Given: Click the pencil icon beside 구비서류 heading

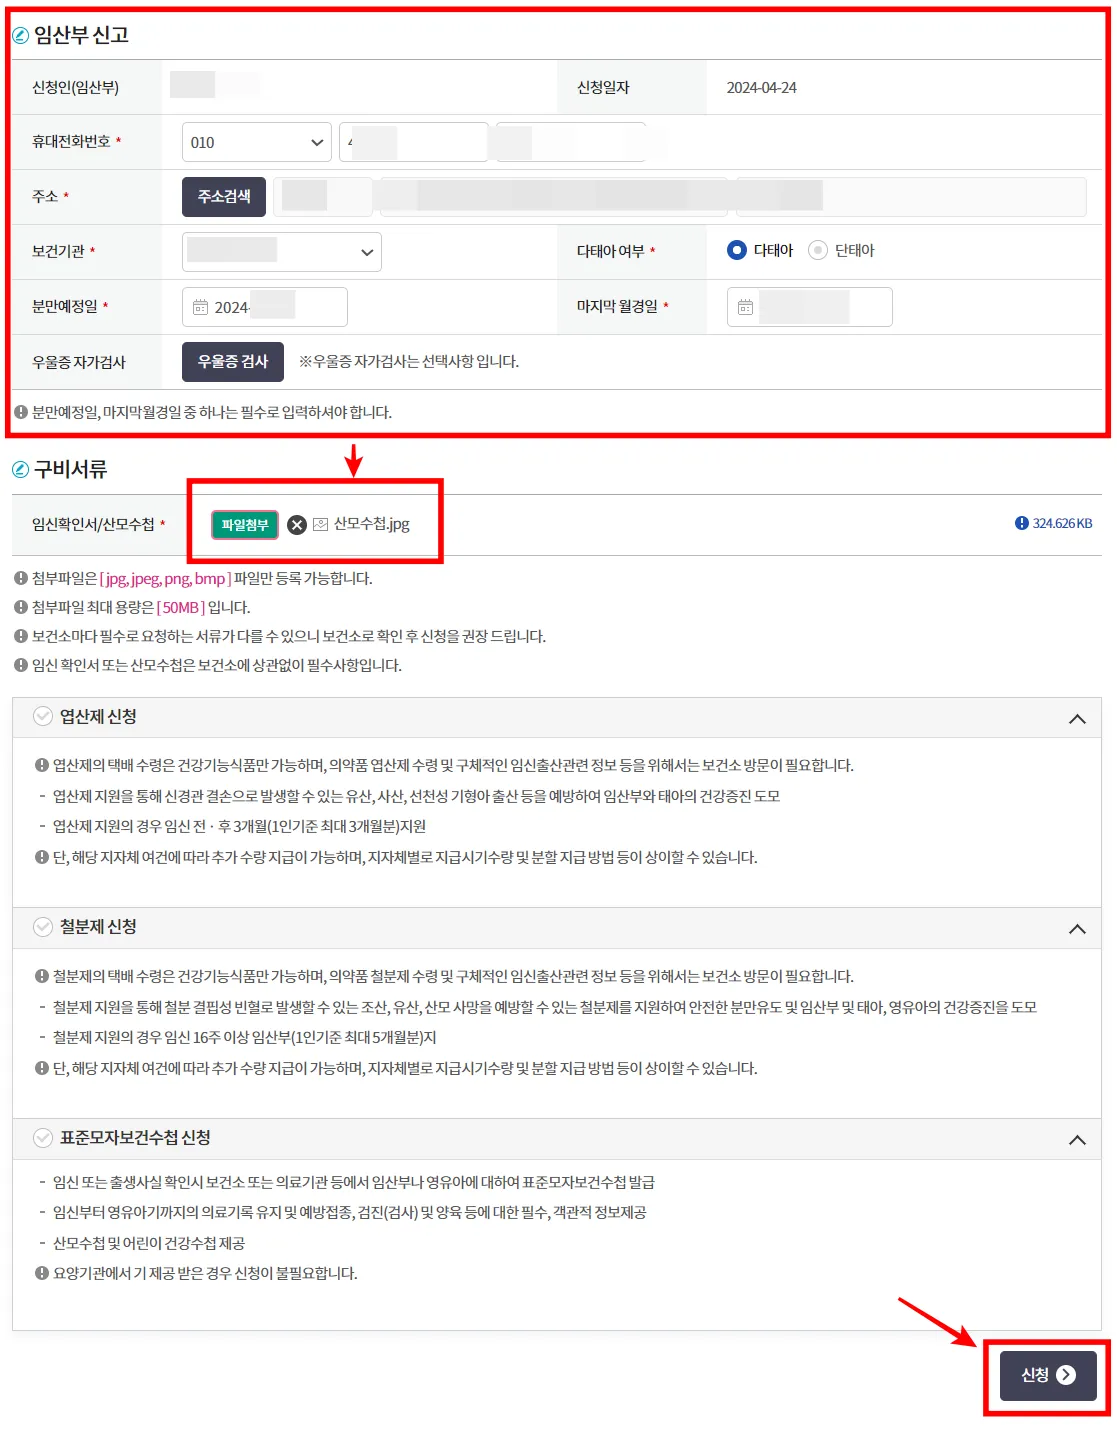Looking at the screenshot, I should point(22,468).
